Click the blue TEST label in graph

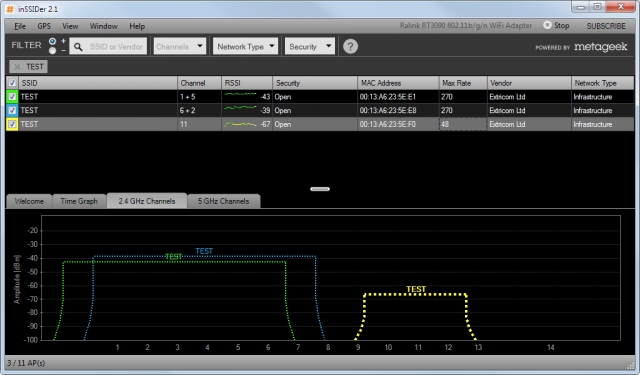pyautogui.click(x=204, y=251)
